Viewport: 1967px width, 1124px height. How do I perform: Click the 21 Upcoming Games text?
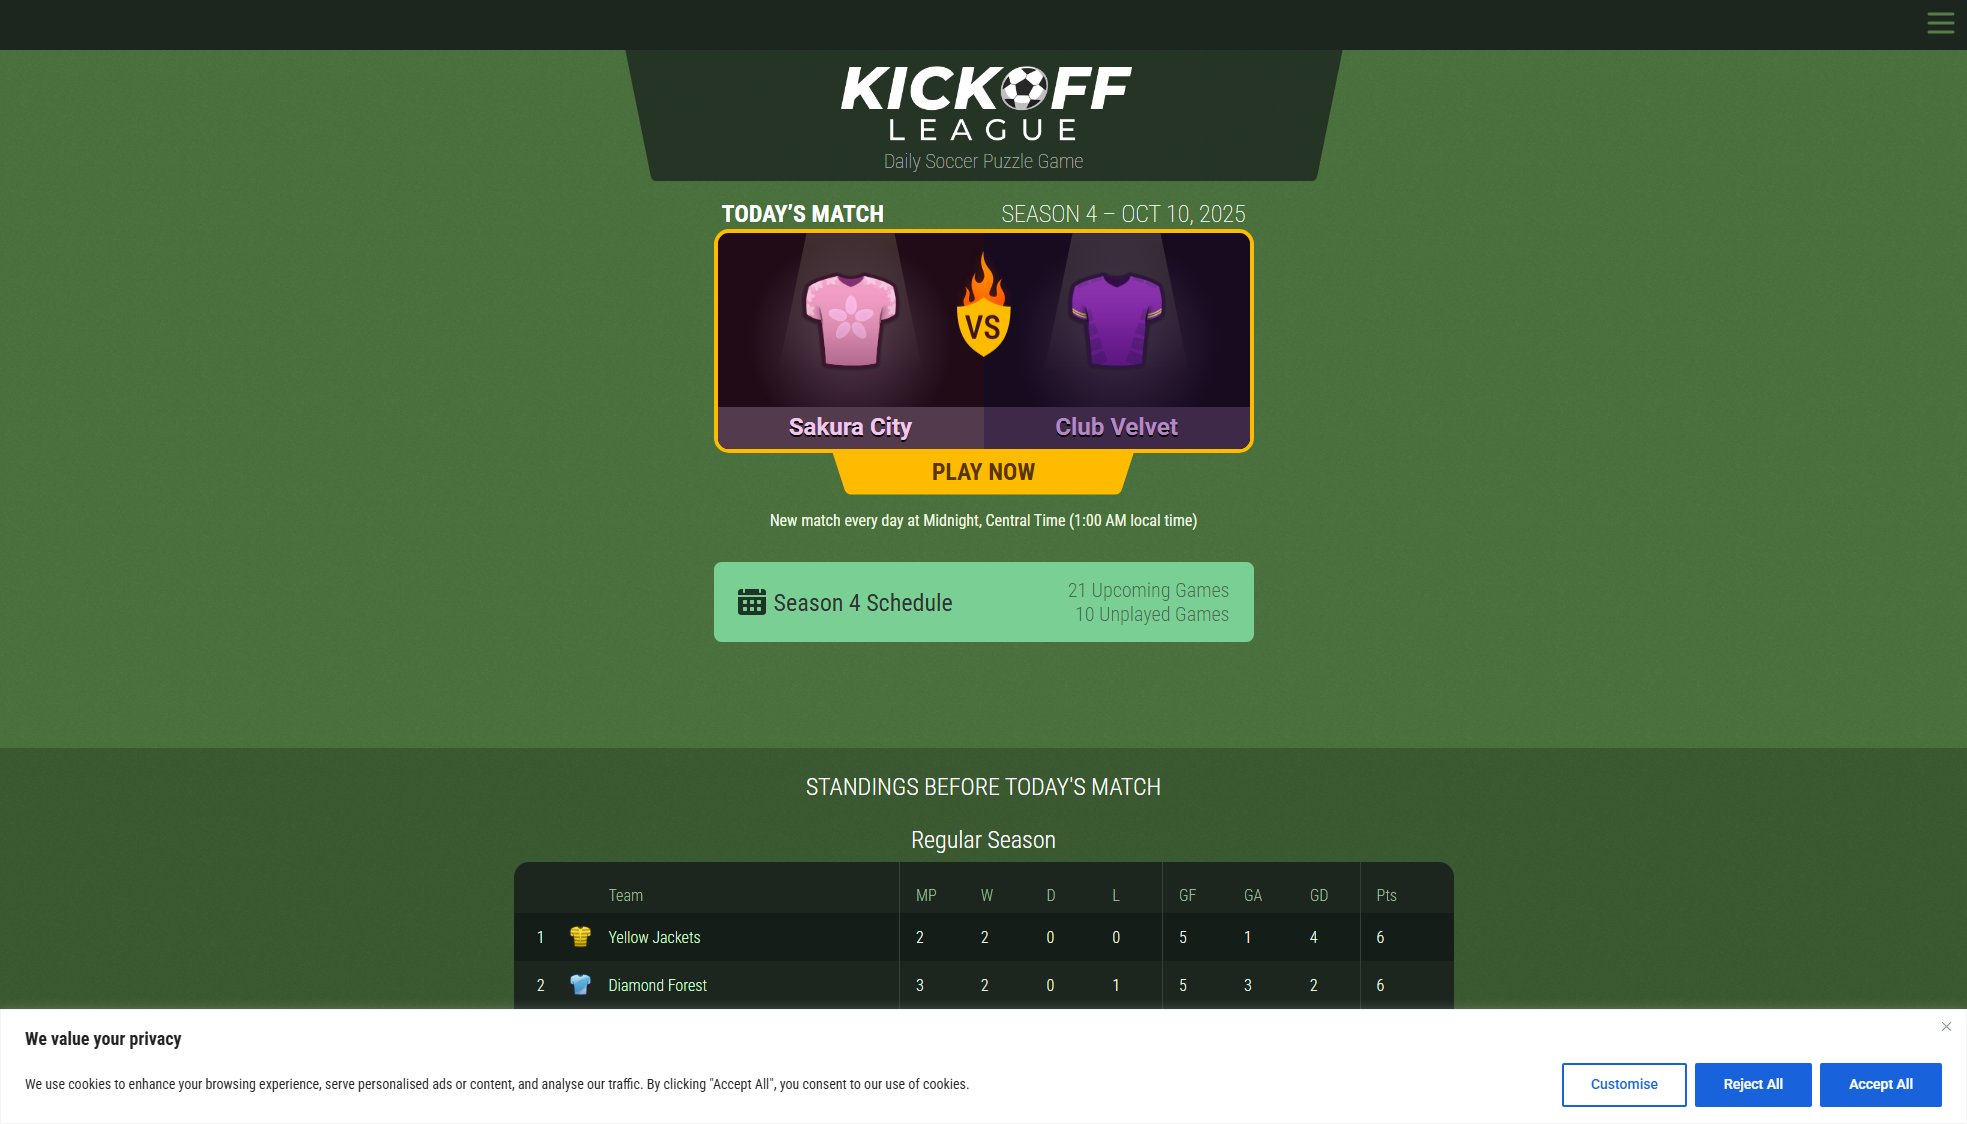pos(1148,590)
